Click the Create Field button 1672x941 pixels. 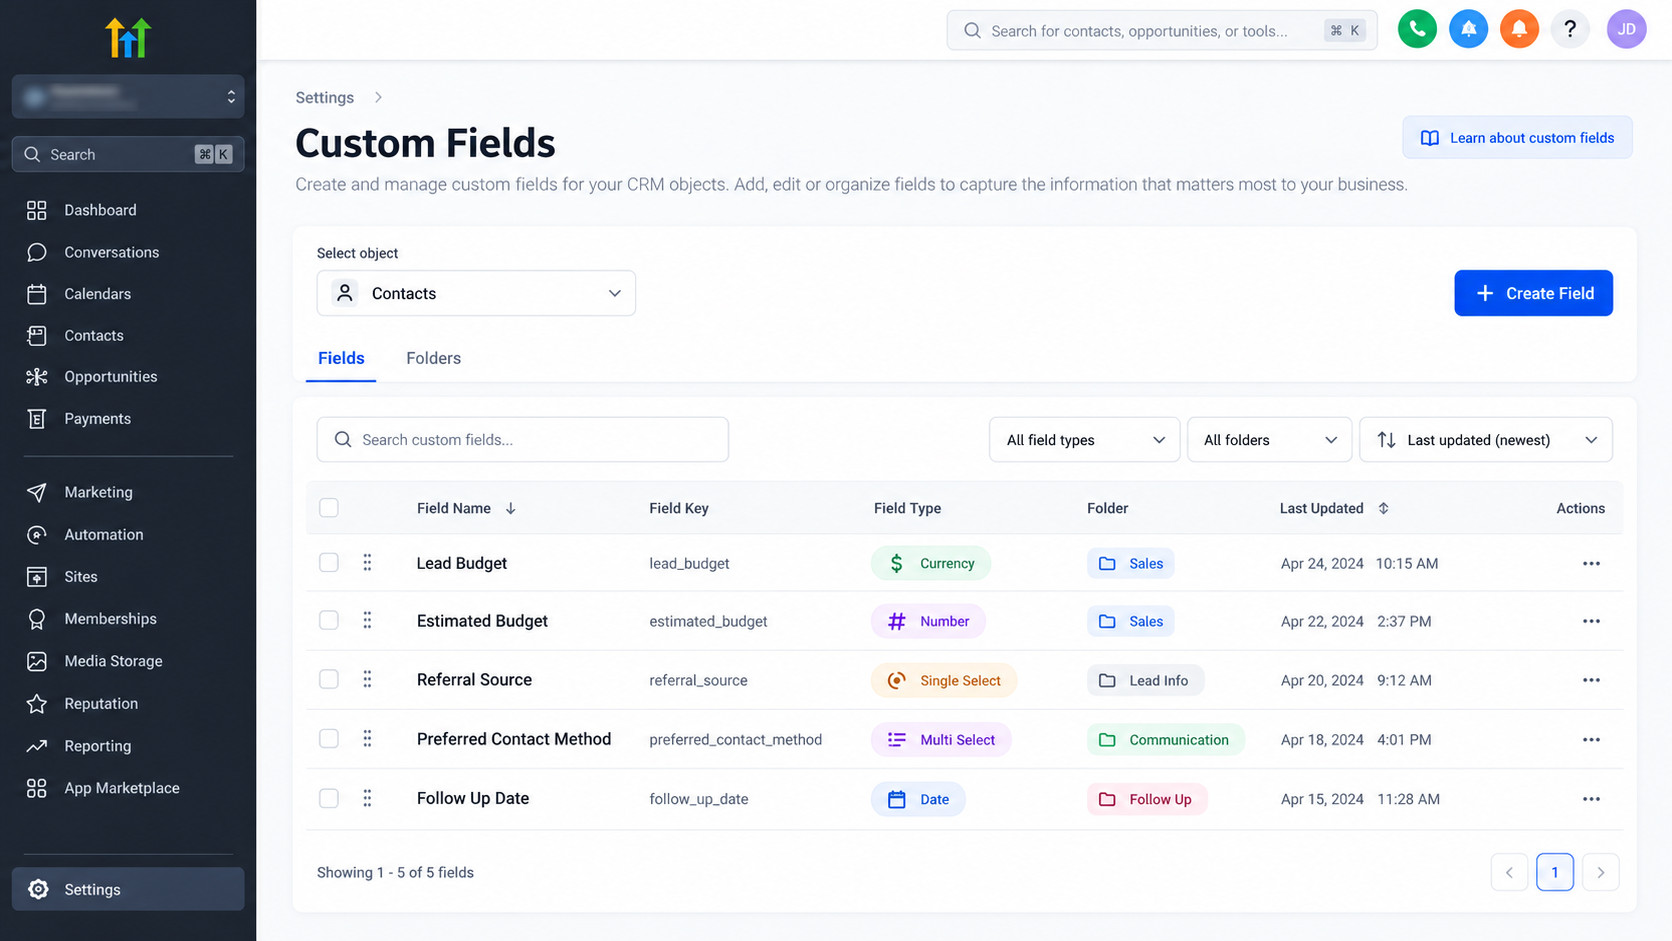pyautogui.click(x=1533, y=293)
